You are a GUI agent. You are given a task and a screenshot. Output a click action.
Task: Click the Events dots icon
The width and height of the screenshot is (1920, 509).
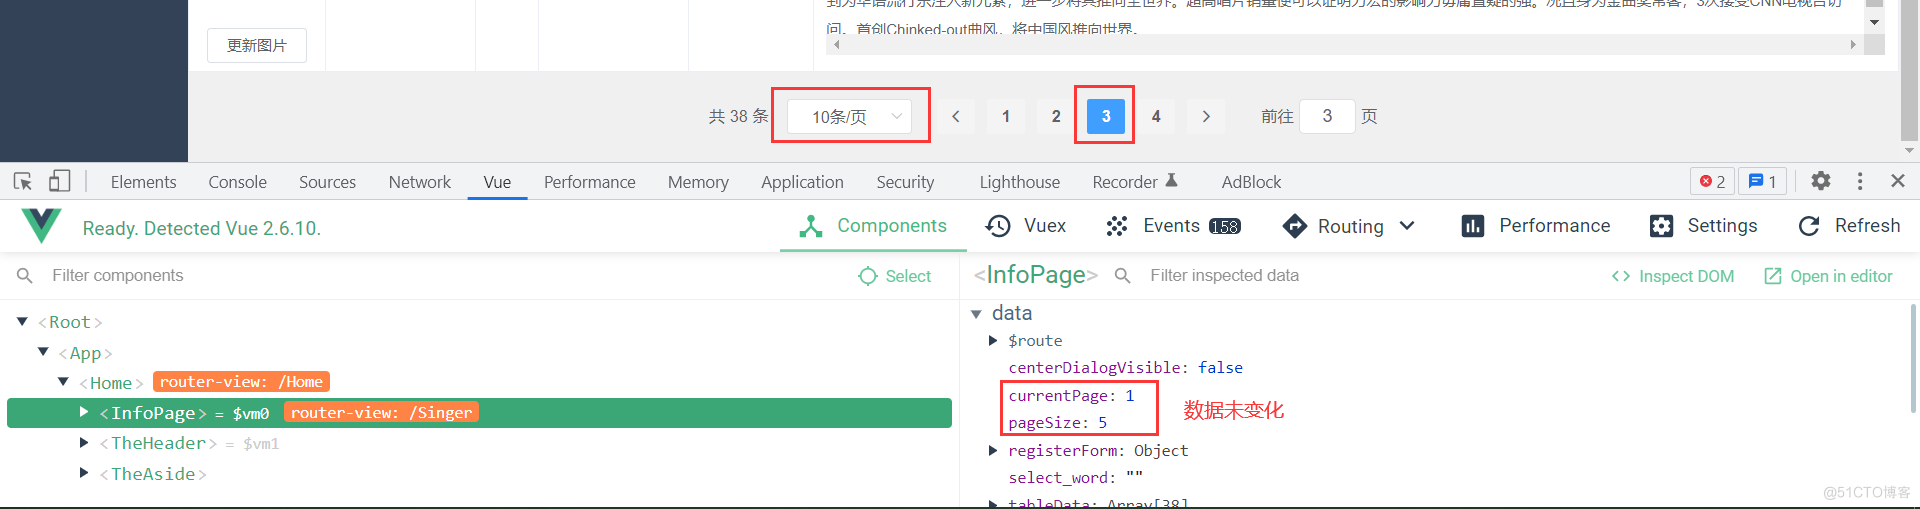click(x=1117, y=226)
